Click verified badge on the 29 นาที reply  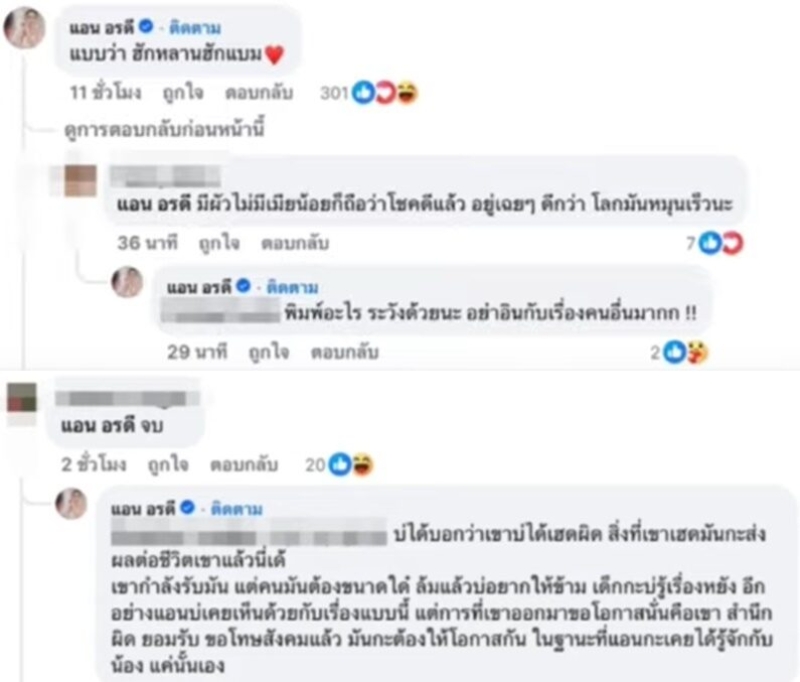(243, 286)
